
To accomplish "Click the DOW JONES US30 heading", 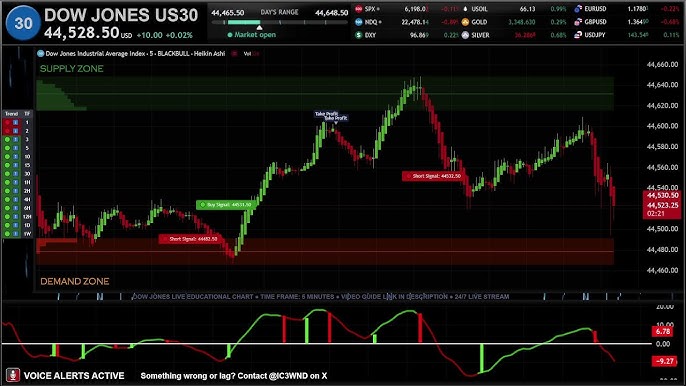I will click(x=121, y=15).
